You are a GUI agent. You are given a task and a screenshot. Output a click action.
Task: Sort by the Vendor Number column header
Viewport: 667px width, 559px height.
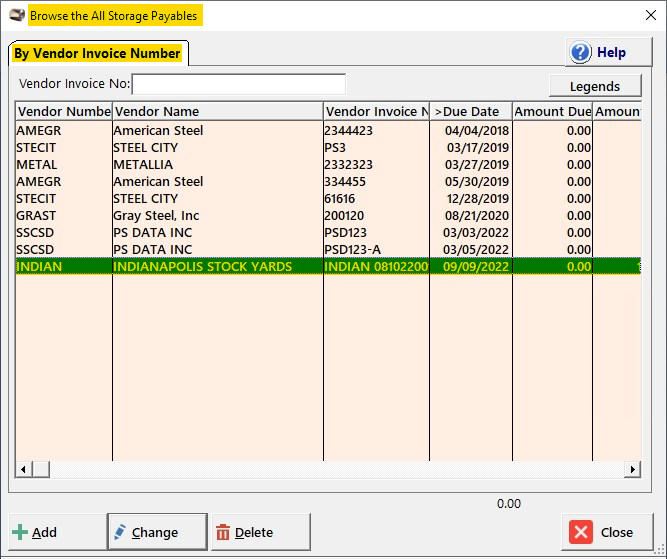[x=64, y=111]
